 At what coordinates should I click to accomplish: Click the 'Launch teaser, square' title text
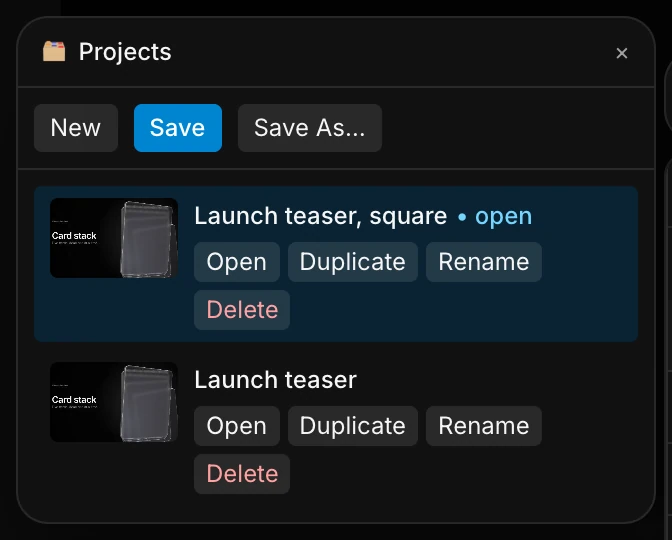click(x=321, y=216)
